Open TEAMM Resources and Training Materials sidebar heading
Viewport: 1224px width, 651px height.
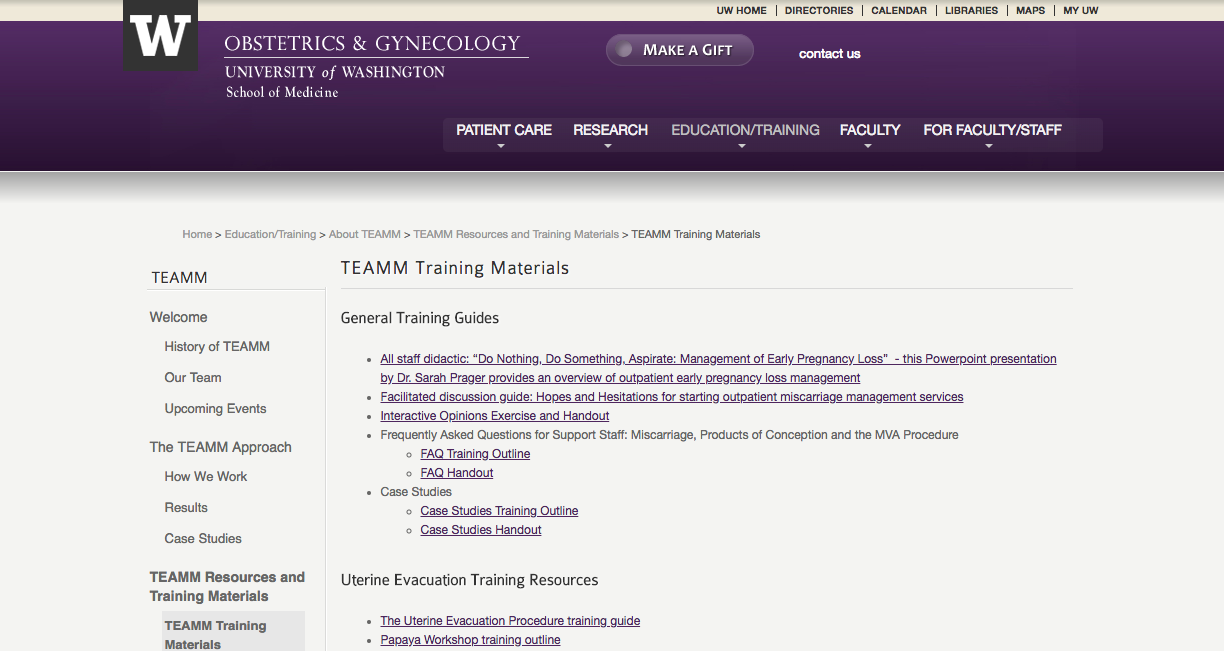227,586
